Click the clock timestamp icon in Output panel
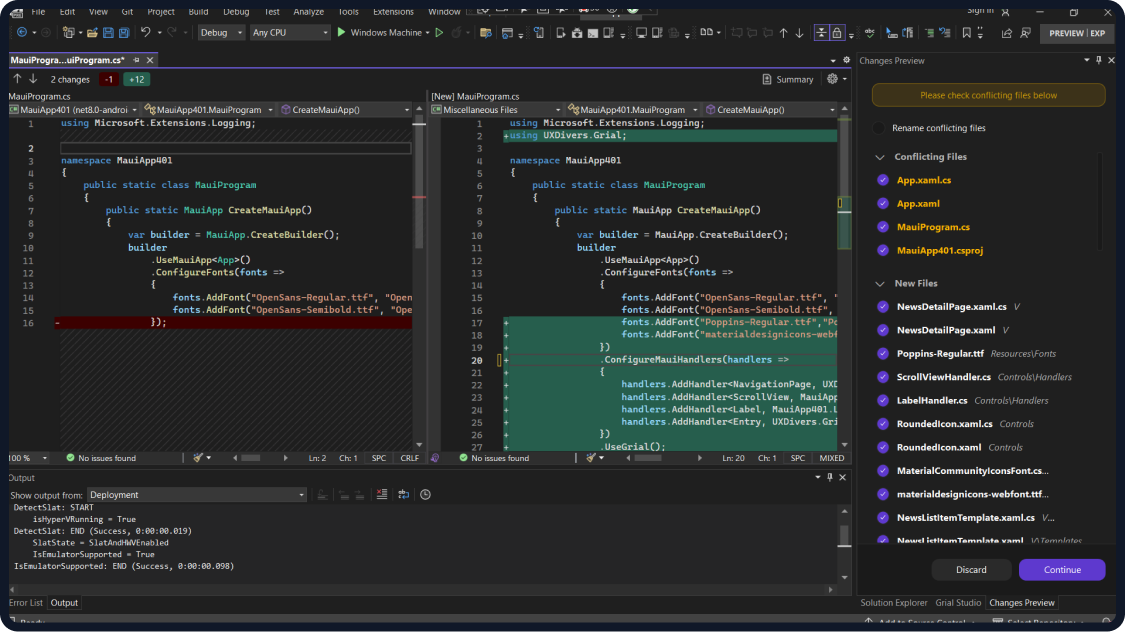The width and height of the screenshot is (1125, 632). tap(425, 495)
